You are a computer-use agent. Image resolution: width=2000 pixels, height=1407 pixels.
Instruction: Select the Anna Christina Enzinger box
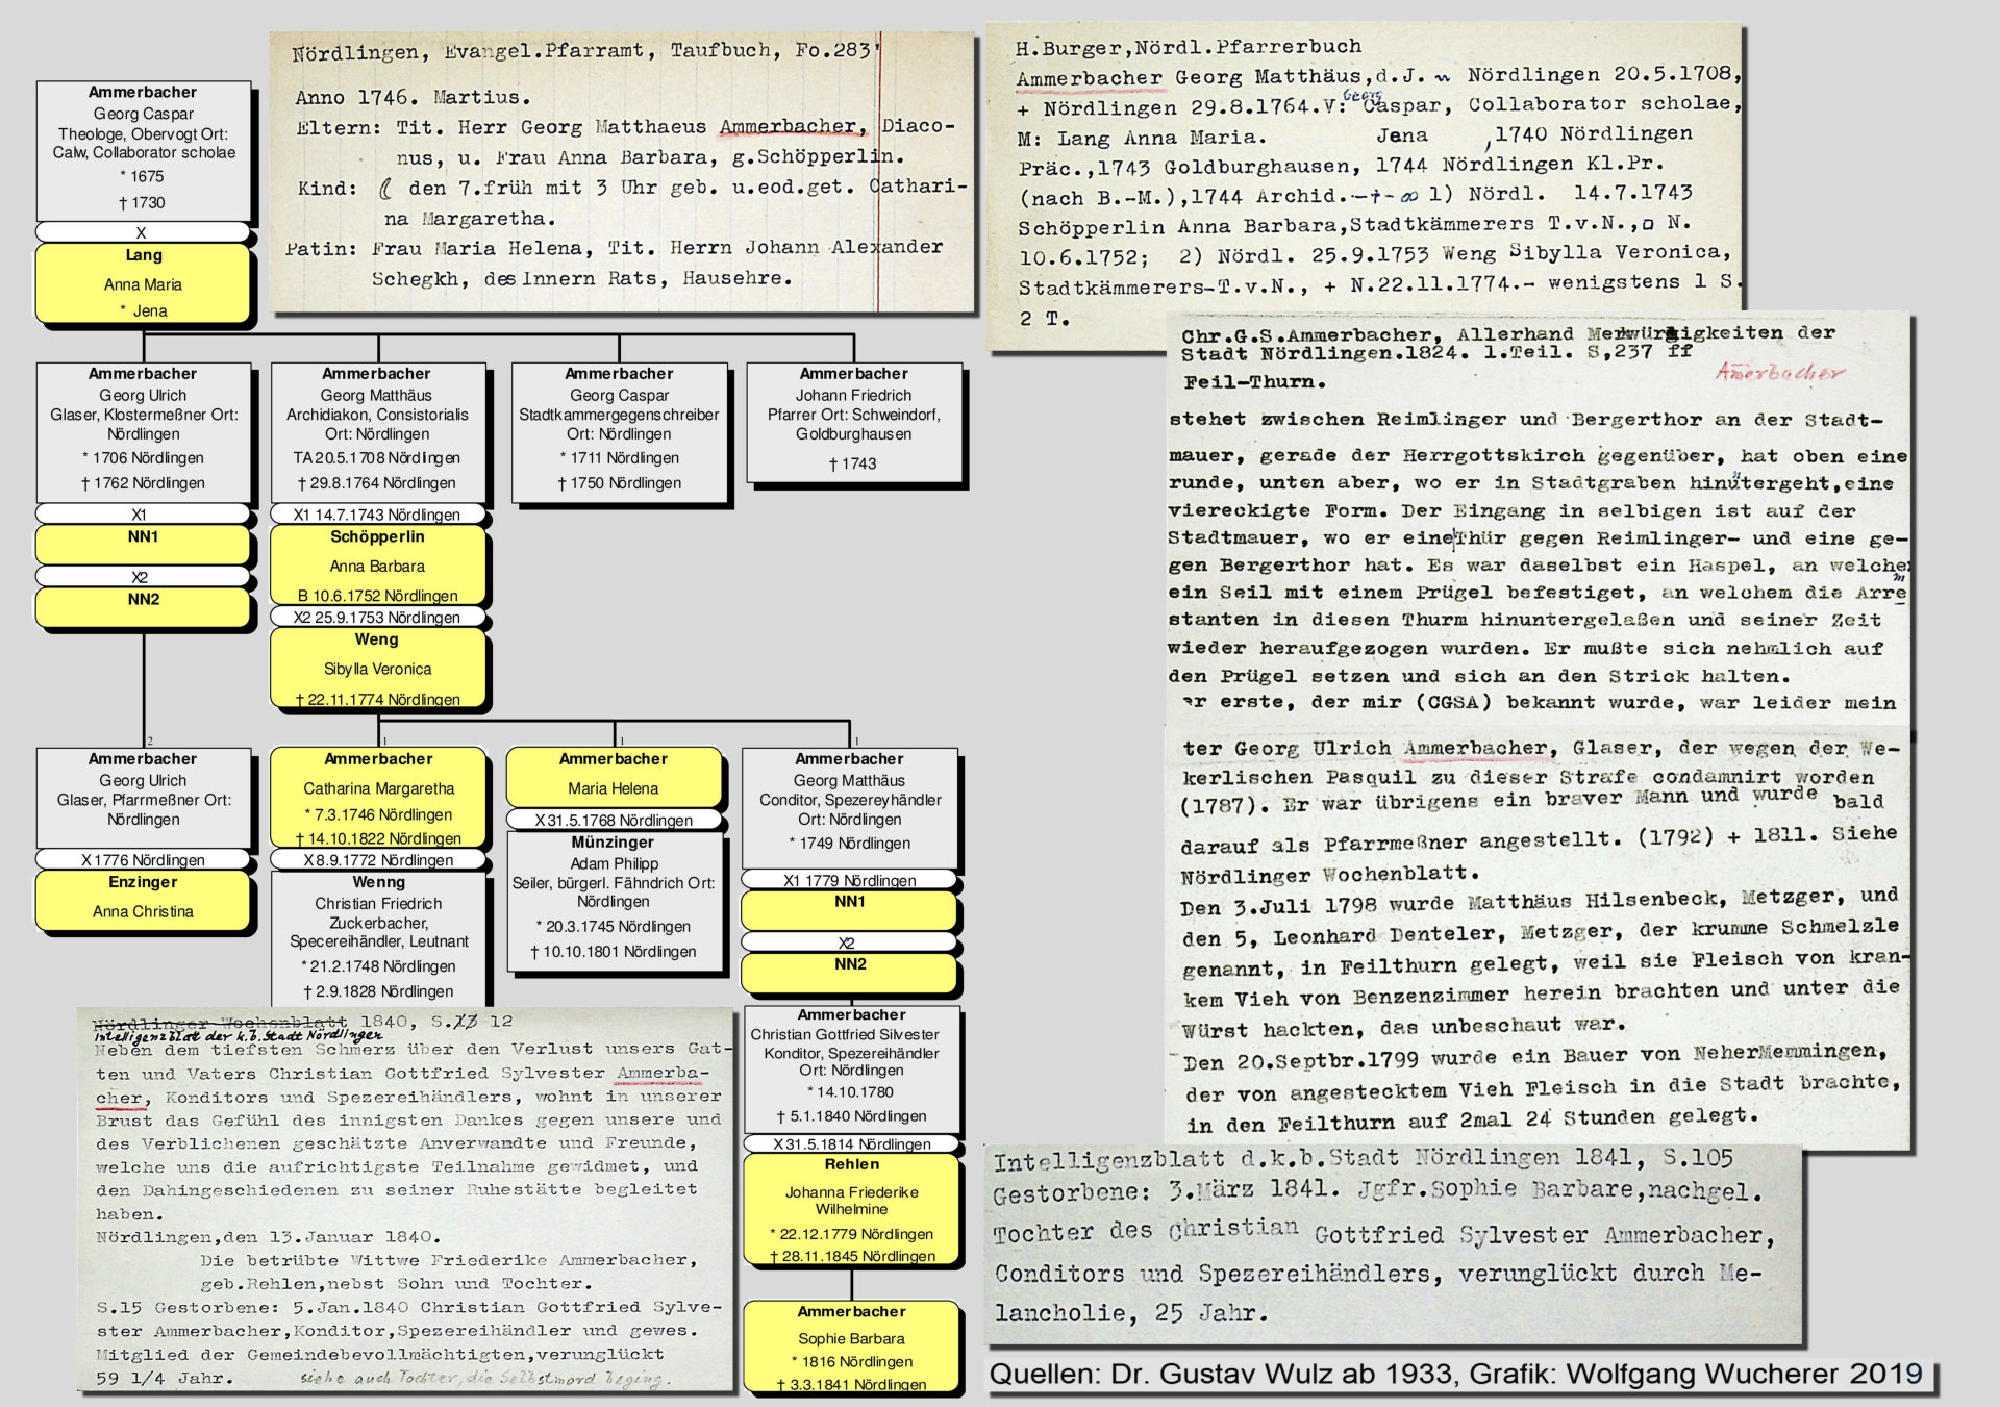143,900
